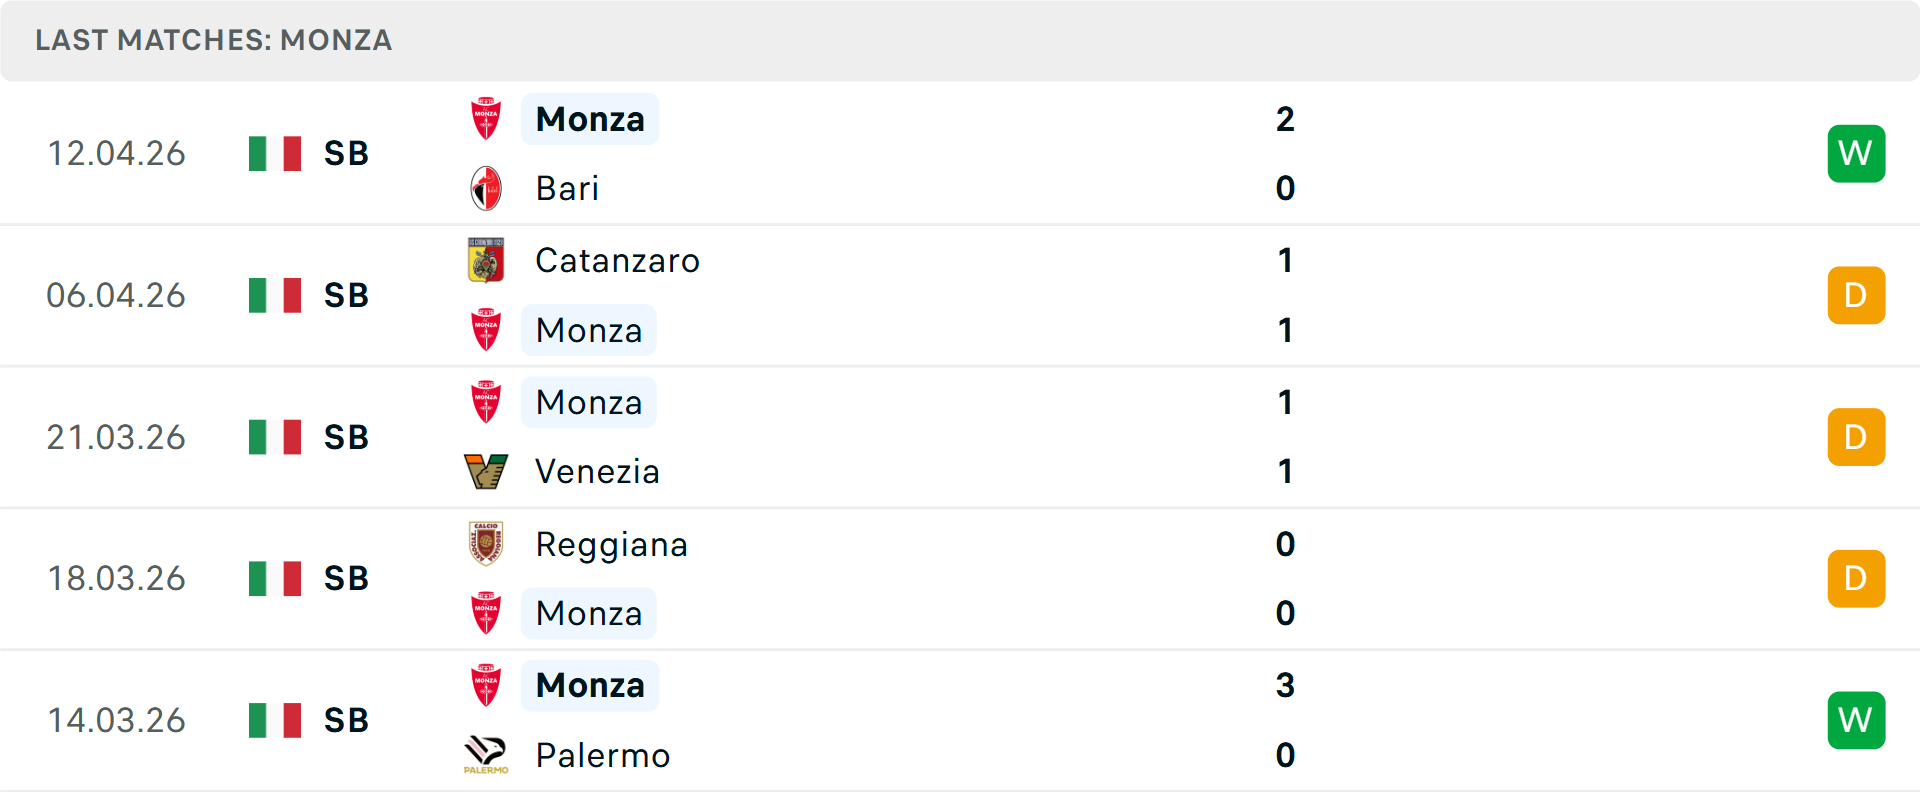Click the D badge for Venezia match
The height and width of the screenshot is (792, 1920).
pos(1856,437)
